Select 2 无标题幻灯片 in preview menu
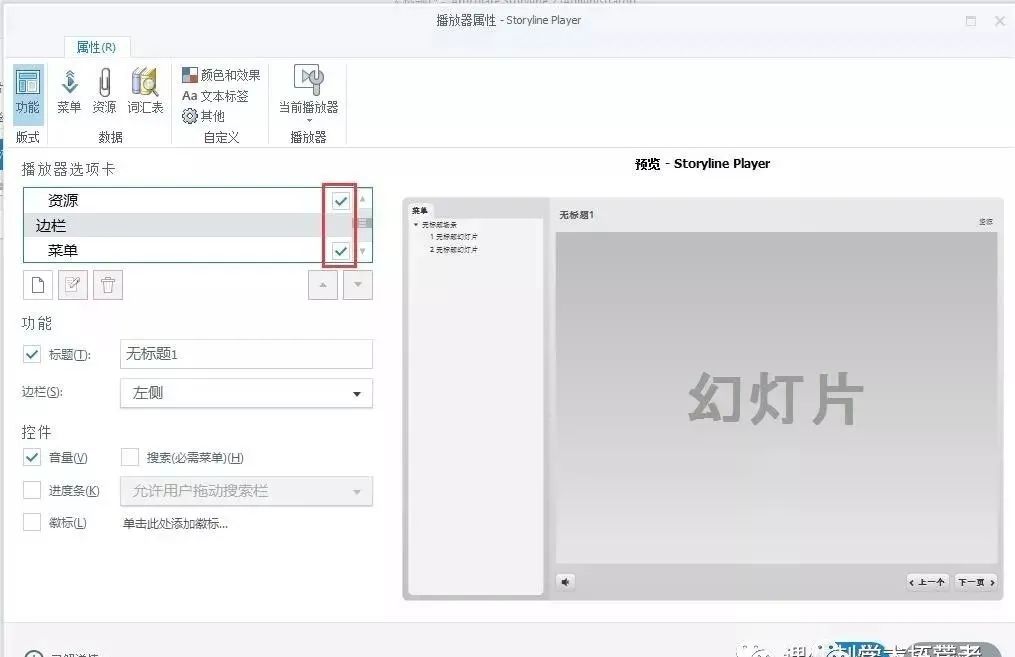This screenshot has height=657, width=1015. (454, 249)
